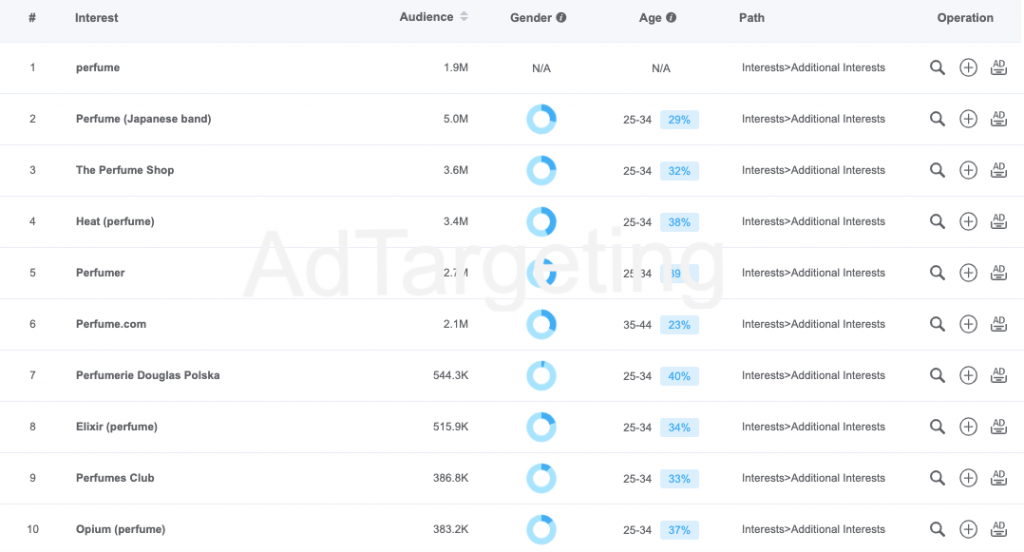This screenshot has height=552, width=1024.
Task: Add Opium (perfume) with the plus icon
Action: tap(968, 529)
